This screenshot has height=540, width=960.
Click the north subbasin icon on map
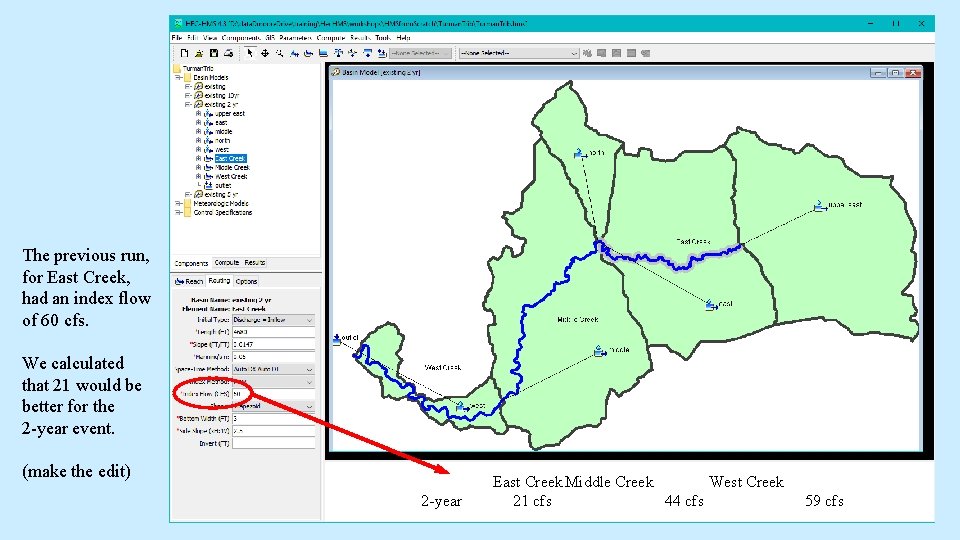click(x=580, y=153)
